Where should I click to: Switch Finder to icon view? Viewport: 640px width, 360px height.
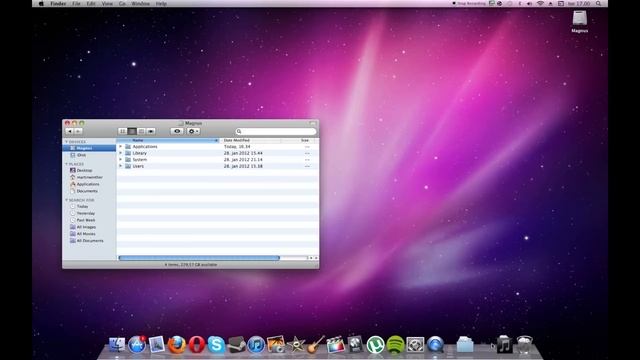(122, 131)
